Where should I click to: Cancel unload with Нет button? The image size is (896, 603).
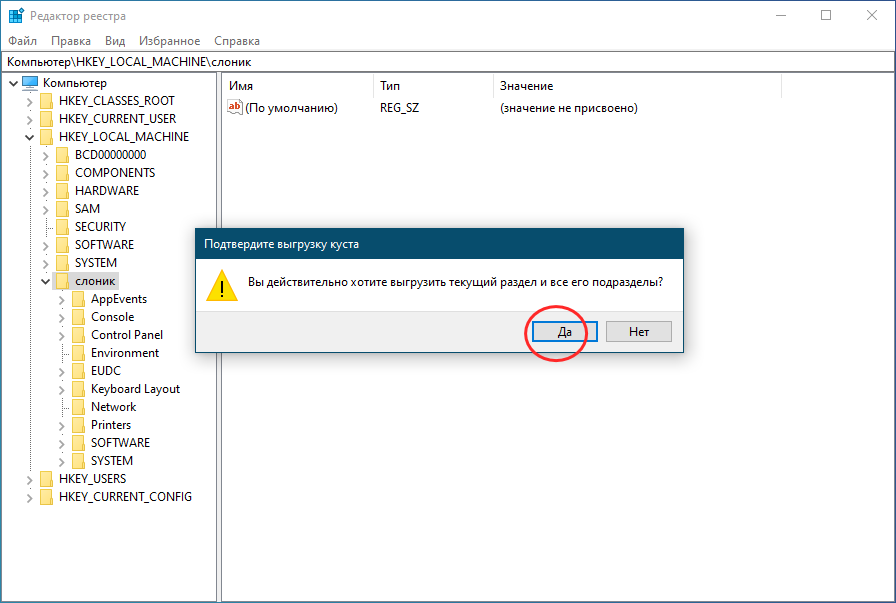[639, 332]
